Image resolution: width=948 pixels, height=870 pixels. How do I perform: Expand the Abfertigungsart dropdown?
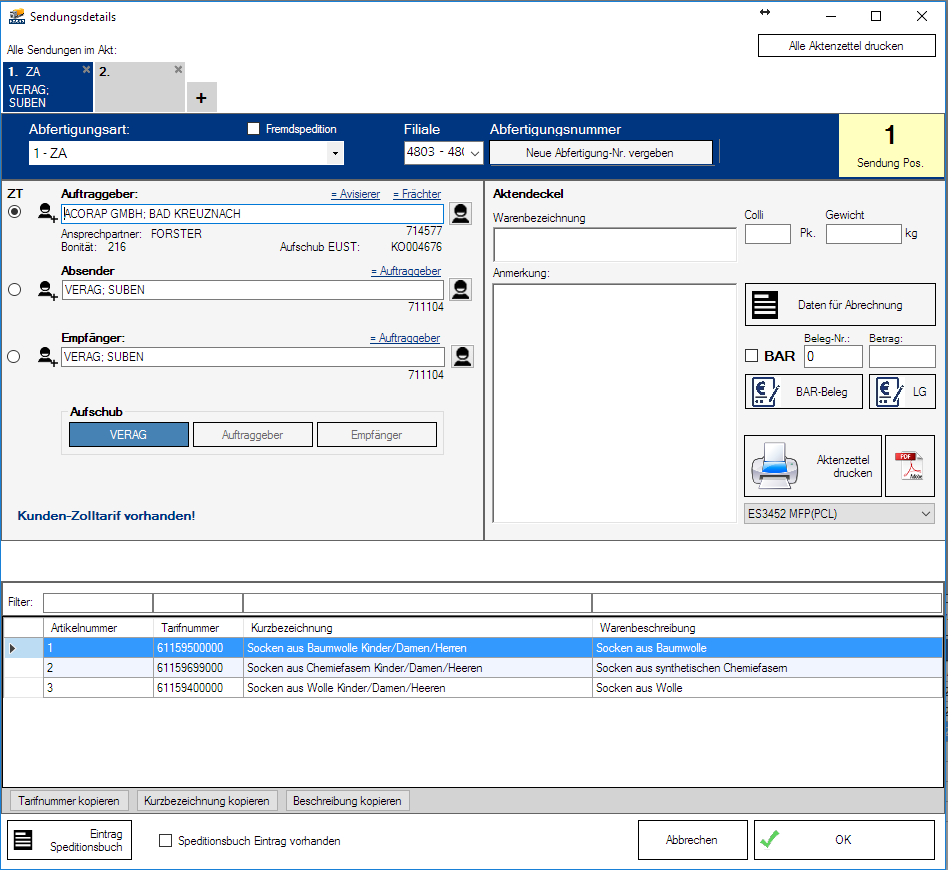(335, 153)
